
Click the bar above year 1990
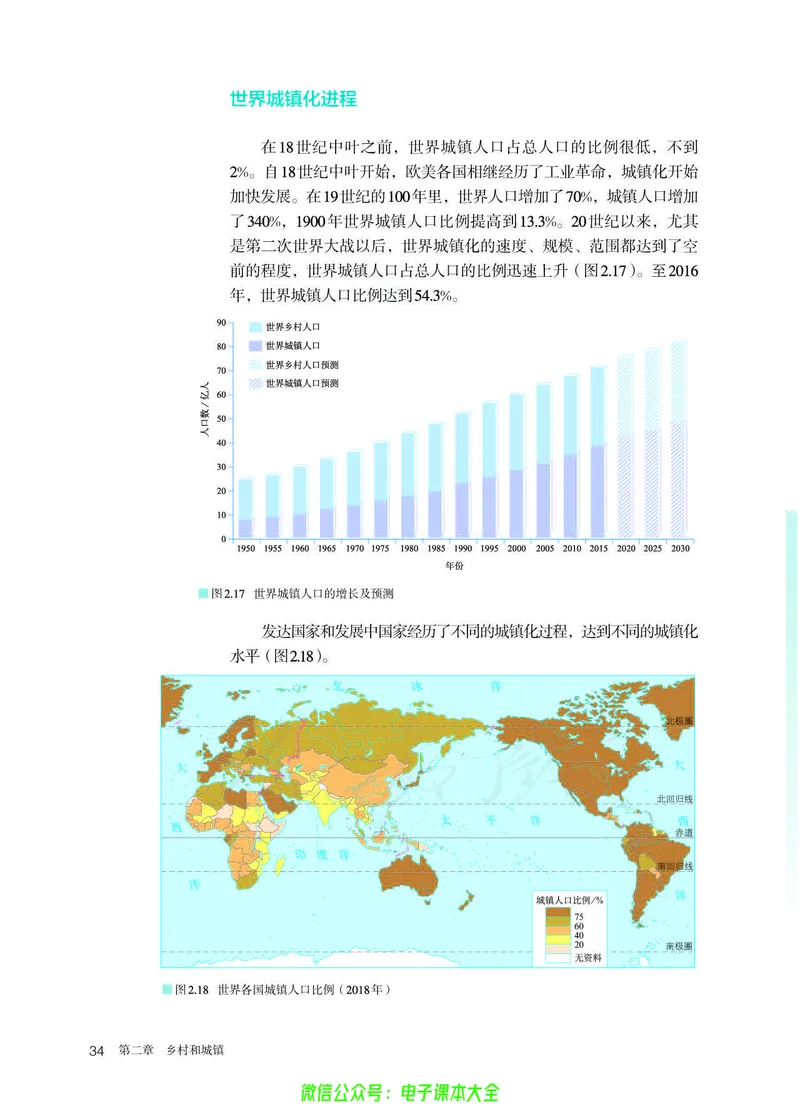463,476
